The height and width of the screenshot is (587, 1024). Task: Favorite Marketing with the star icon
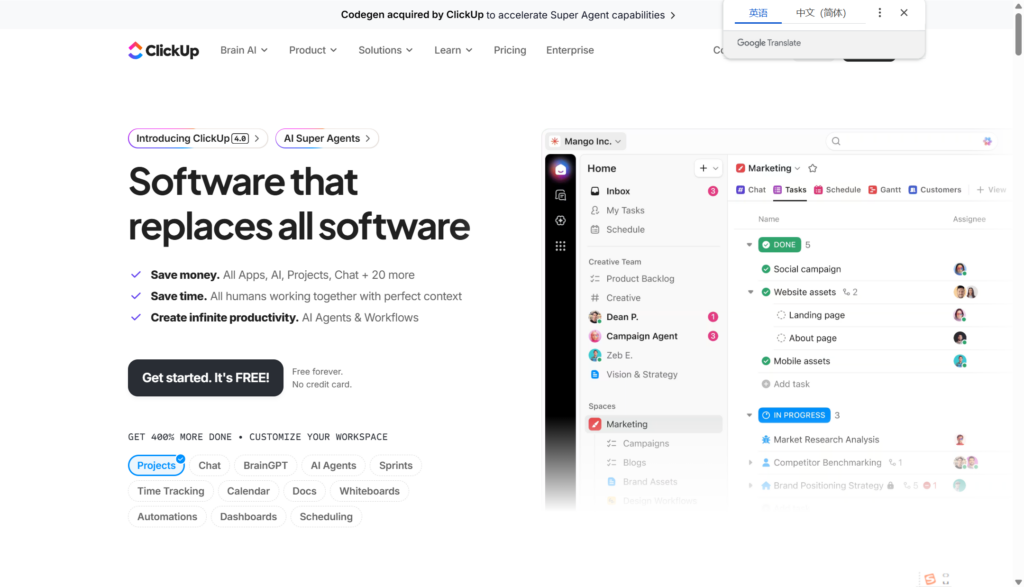point(812,168)
